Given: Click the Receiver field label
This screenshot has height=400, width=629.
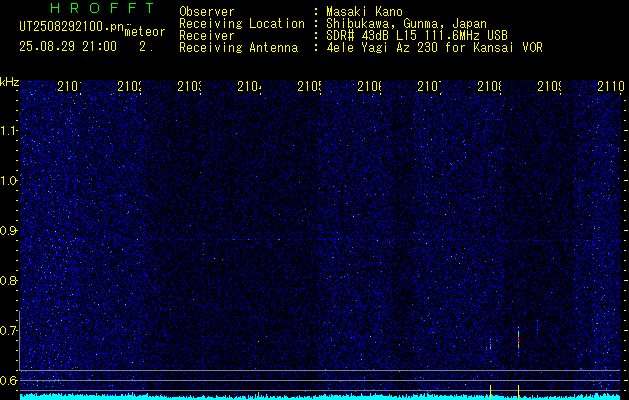Looking at the screenshot, I should [207, 36].
